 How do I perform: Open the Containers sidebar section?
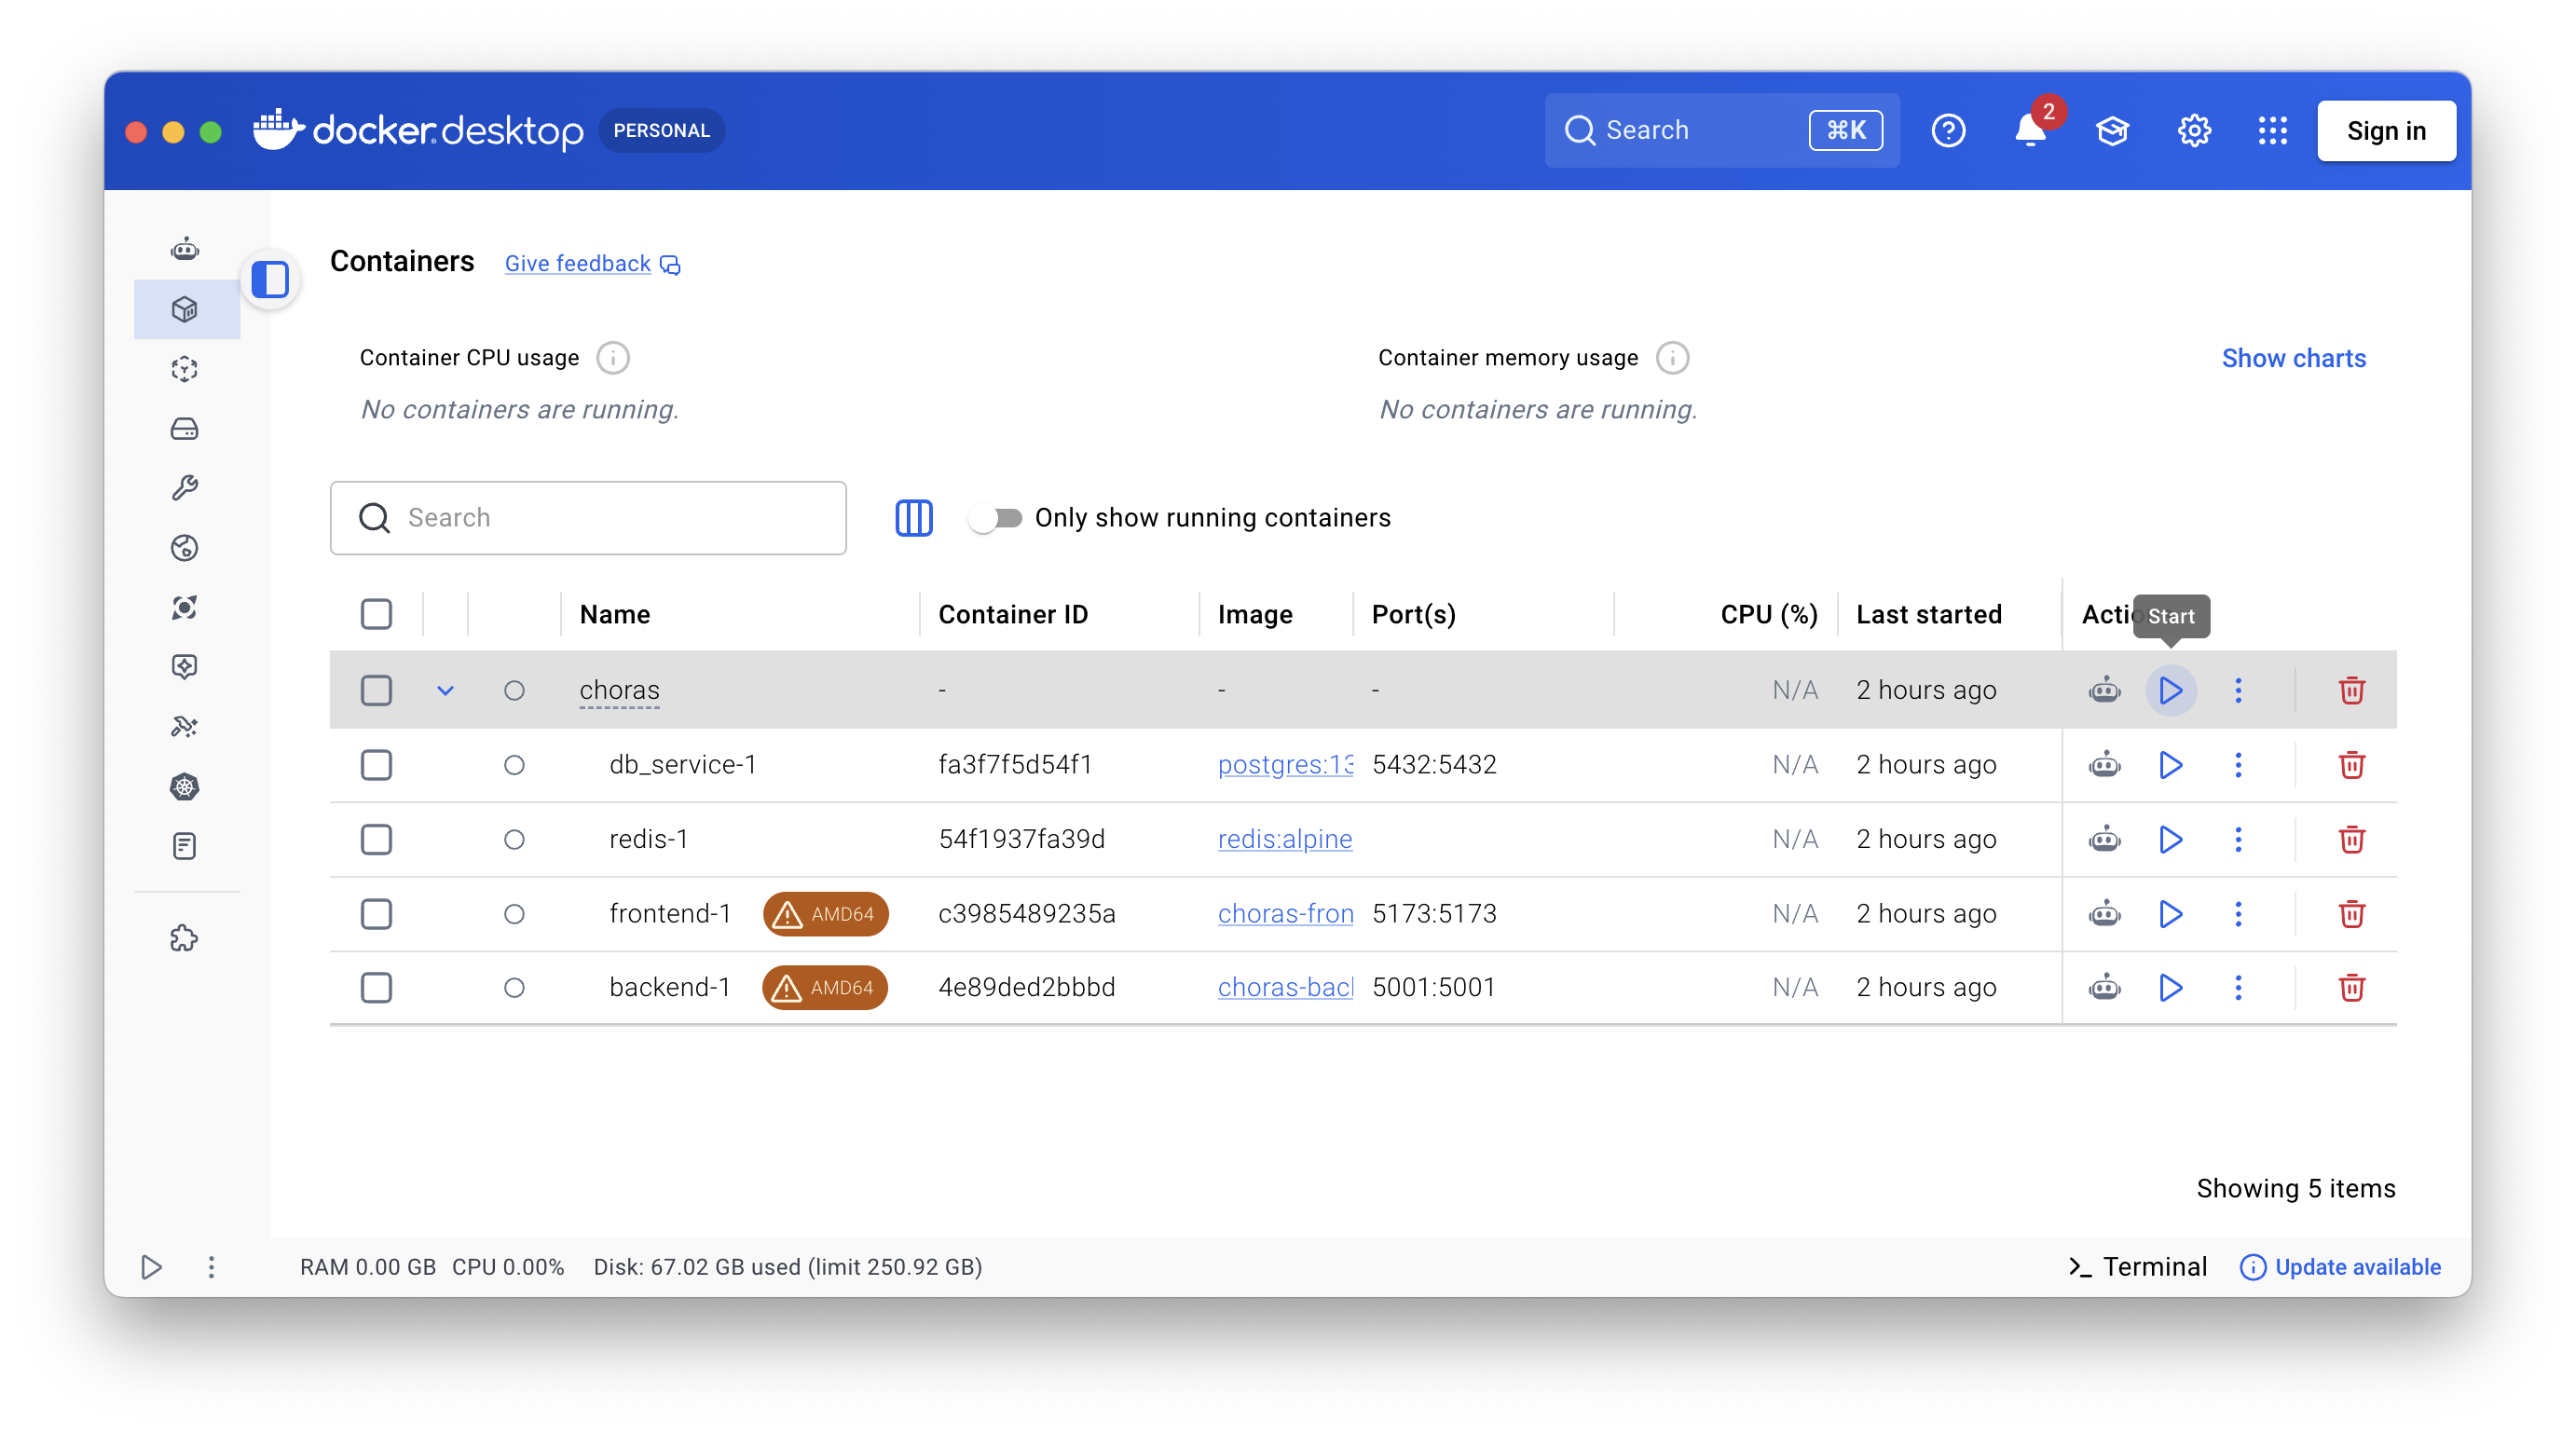click(185, 309)
